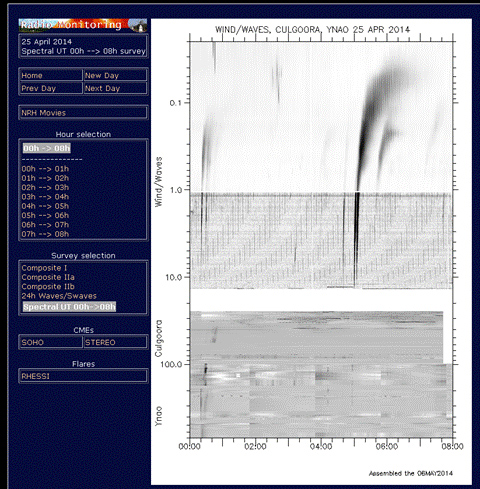This screenshot has height=489, width=480.
Task: Open the Composite IIa survey
Action: 48,277
